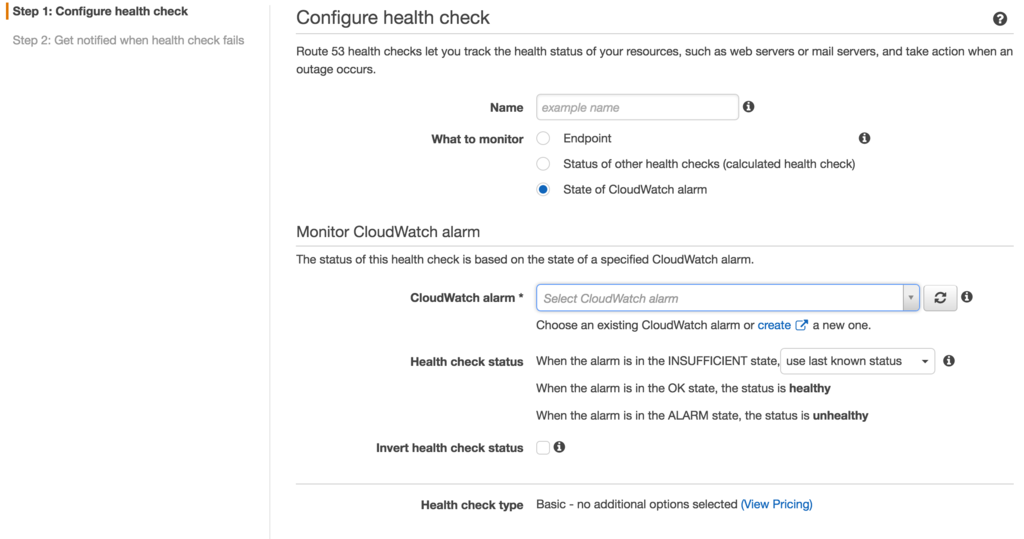
Task: Click info icon beside Name field
Action: coord(748,106)
